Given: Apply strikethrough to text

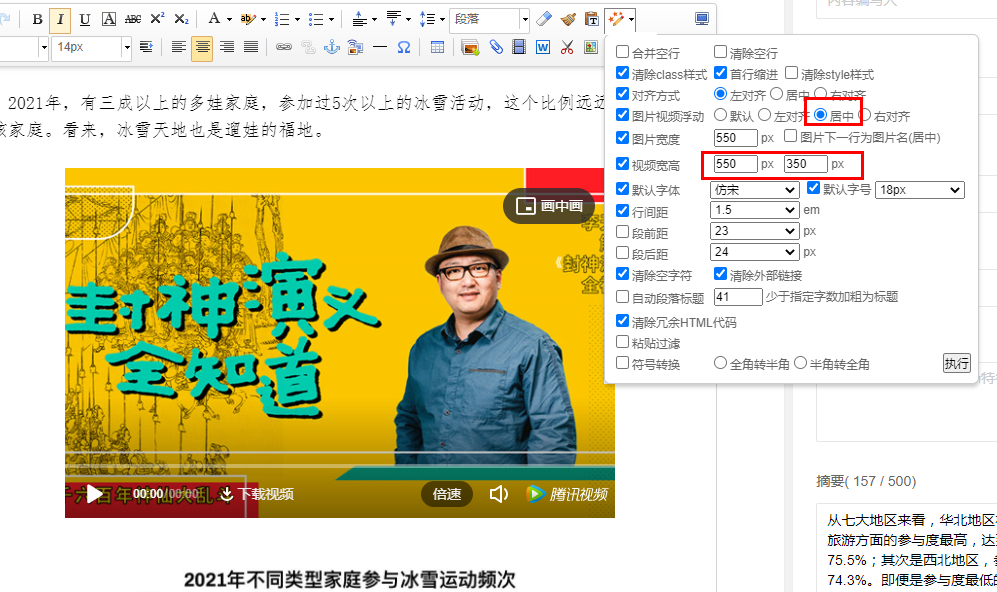Looking at the screenshot, I should click(133, 19).
